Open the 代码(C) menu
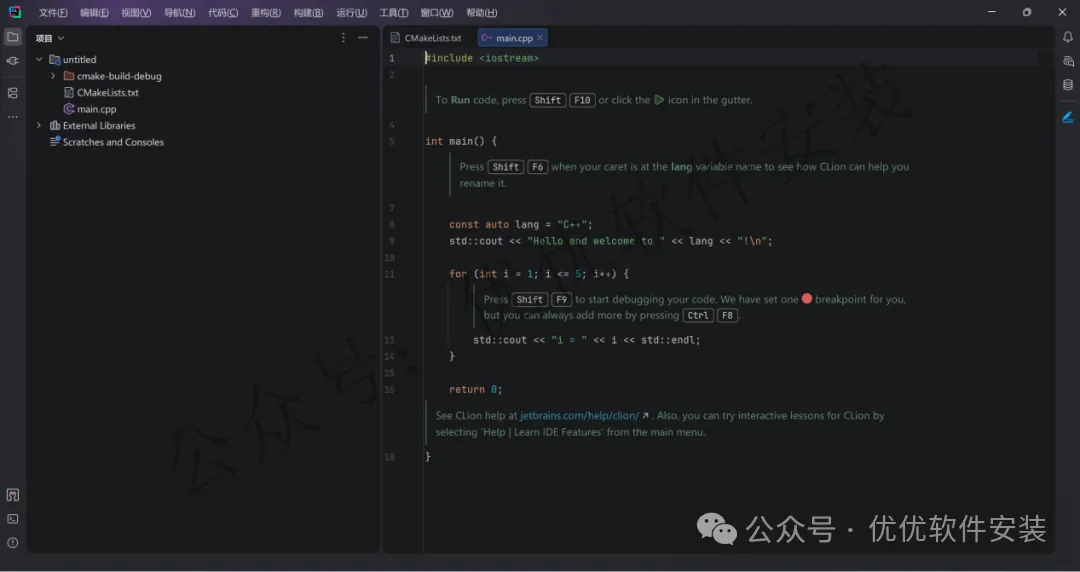Image resolution: width=1080 pixels, height=572 pixels. coord(223,12)
